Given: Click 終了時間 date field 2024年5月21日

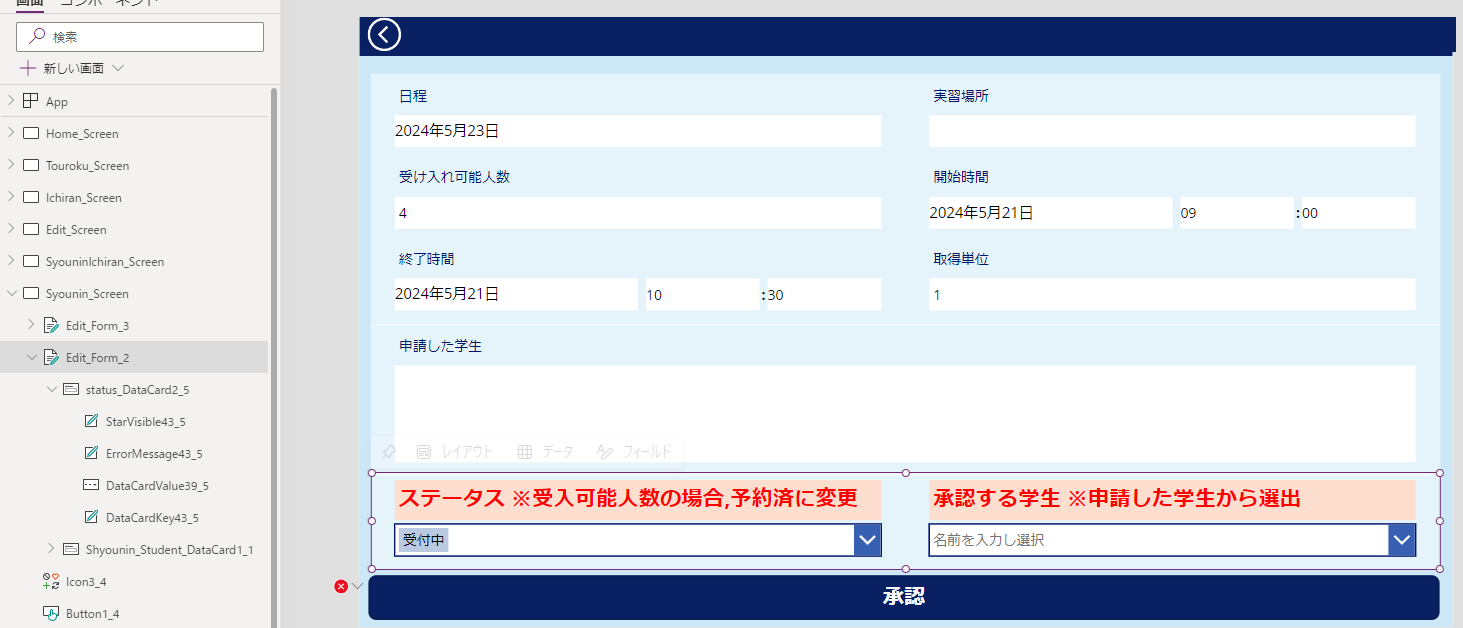Looking at the screenshot, I should (516, 294).
